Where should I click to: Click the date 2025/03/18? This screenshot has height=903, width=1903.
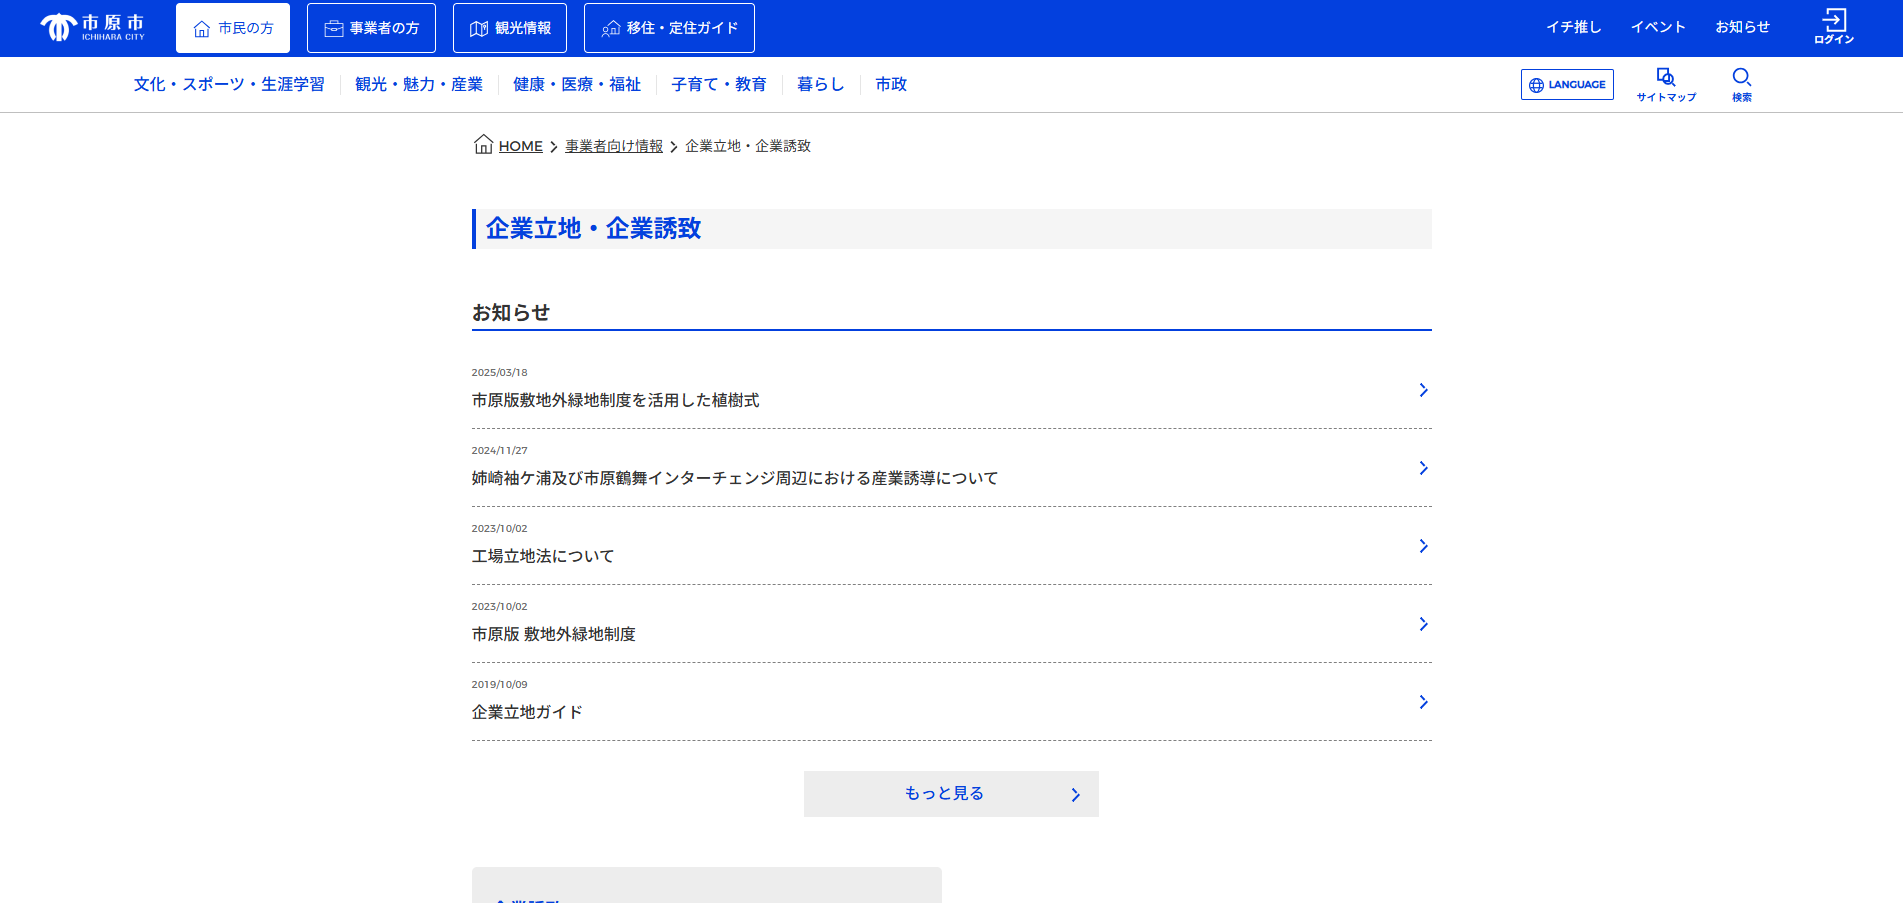tap(499, 372)
